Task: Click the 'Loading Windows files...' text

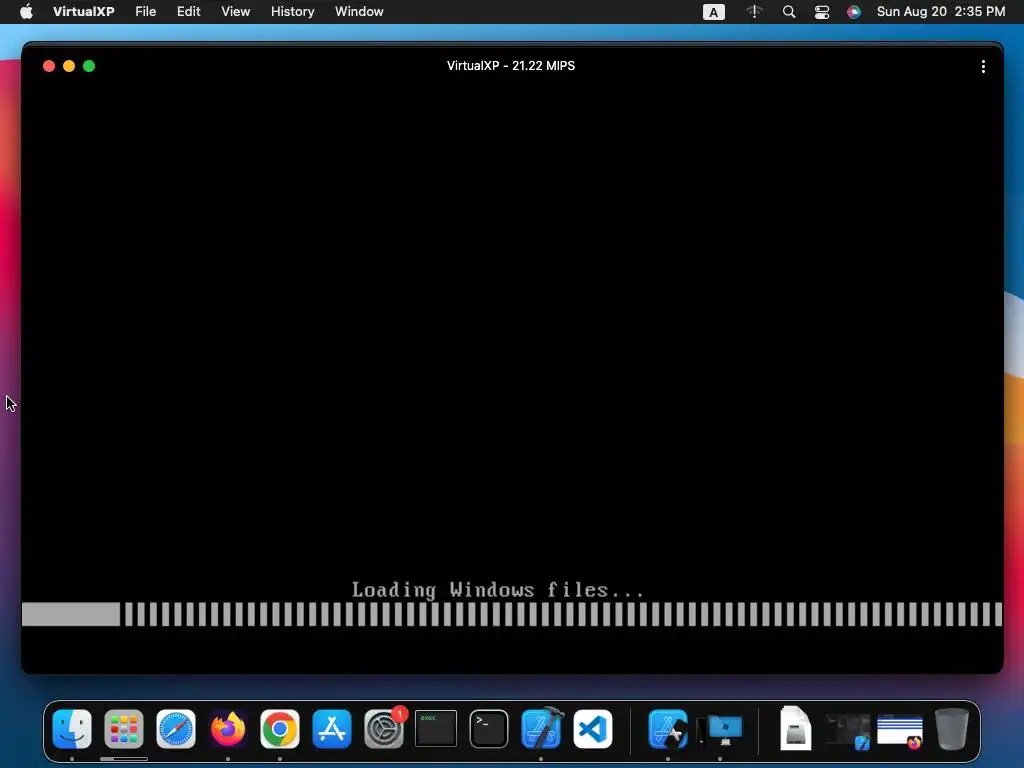Action: pos(498,590)
